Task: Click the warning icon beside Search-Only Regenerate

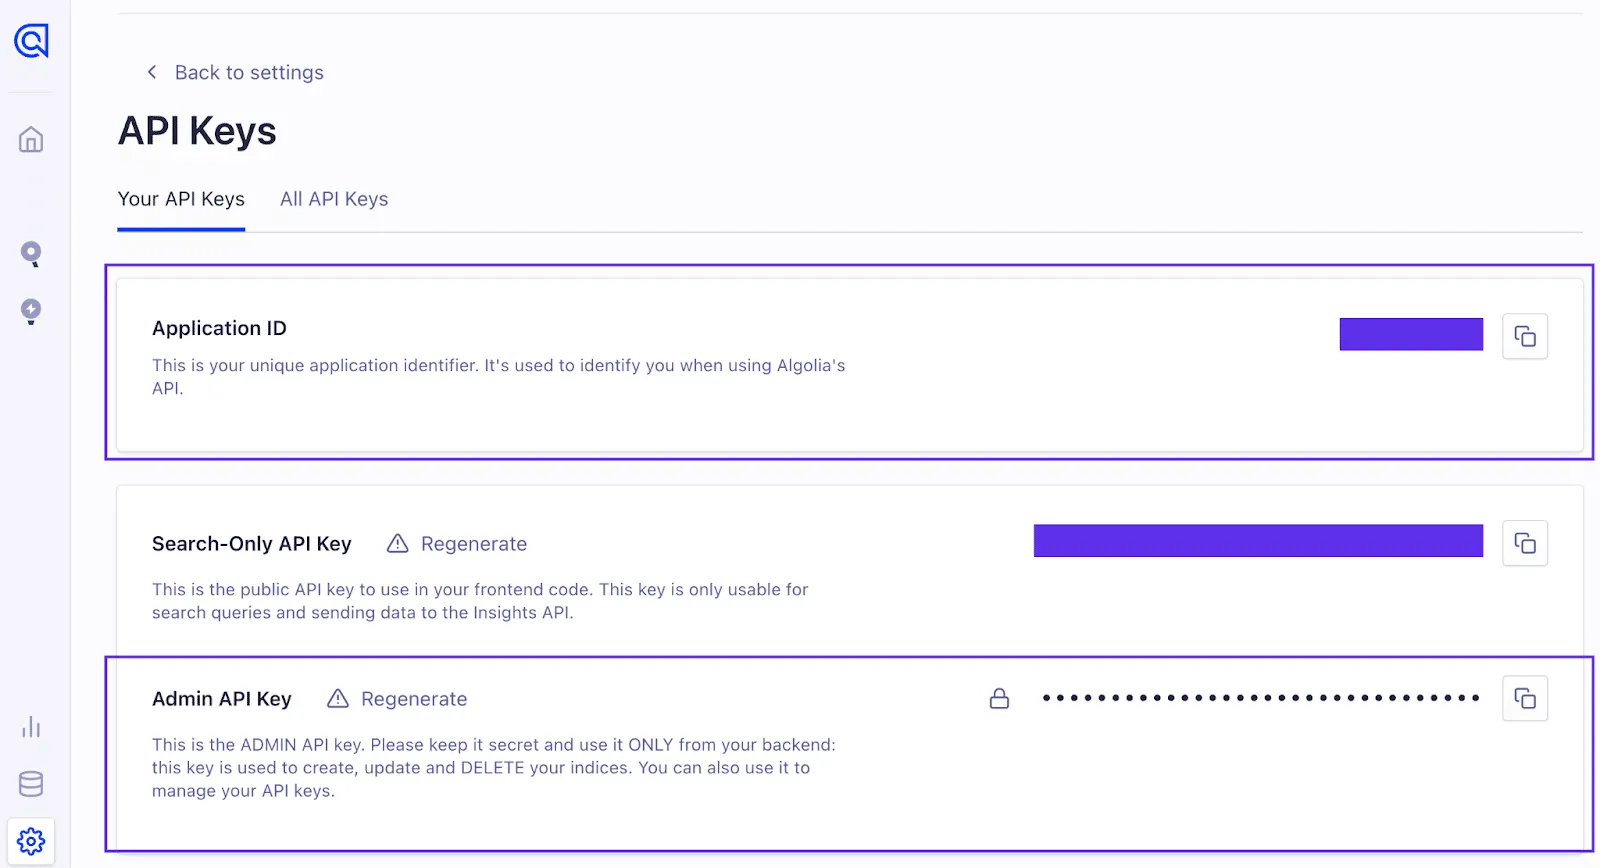Action: coord(396,543)
